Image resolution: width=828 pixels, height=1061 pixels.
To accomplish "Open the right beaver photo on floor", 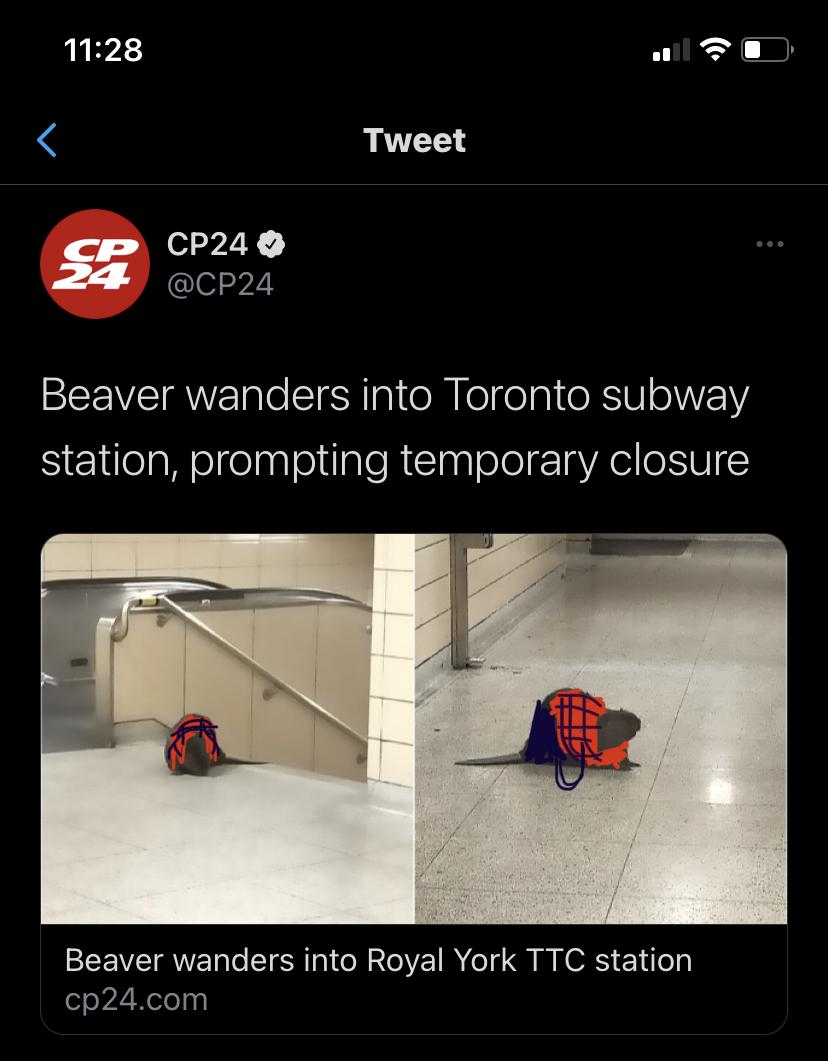I will coord(601,729).
